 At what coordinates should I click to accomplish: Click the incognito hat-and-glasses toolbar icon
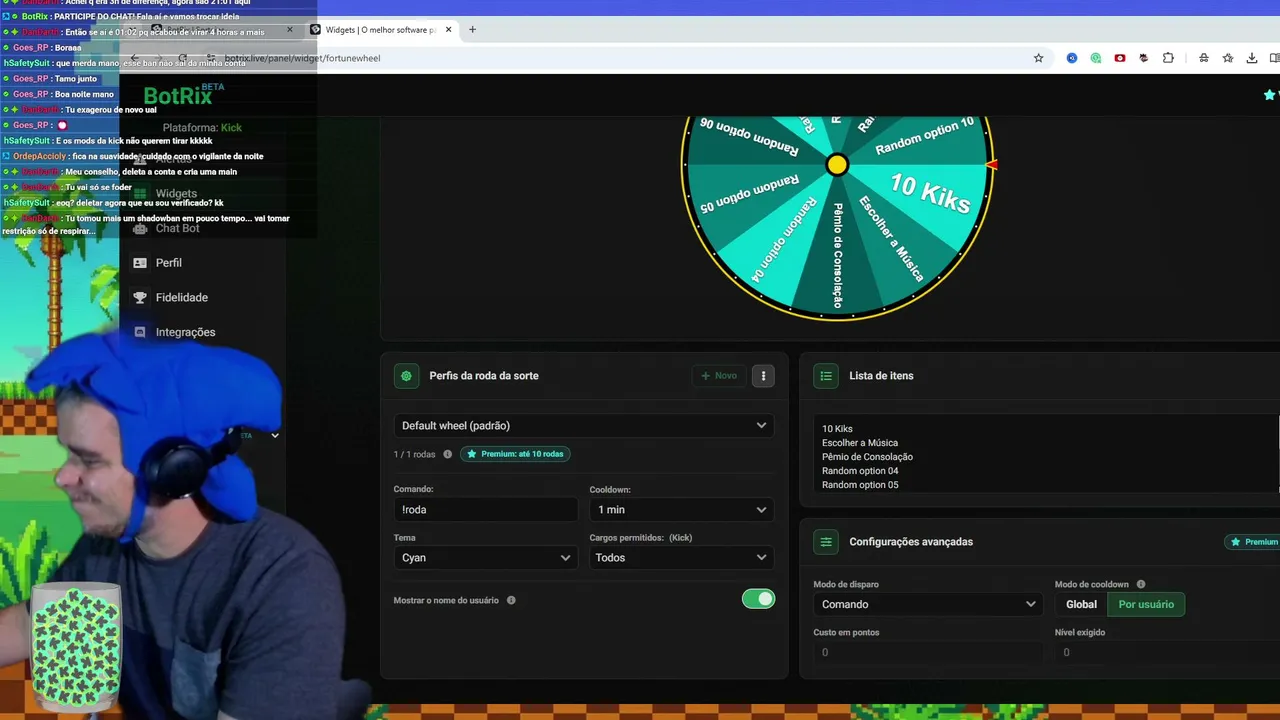[x=1204, y=58]
